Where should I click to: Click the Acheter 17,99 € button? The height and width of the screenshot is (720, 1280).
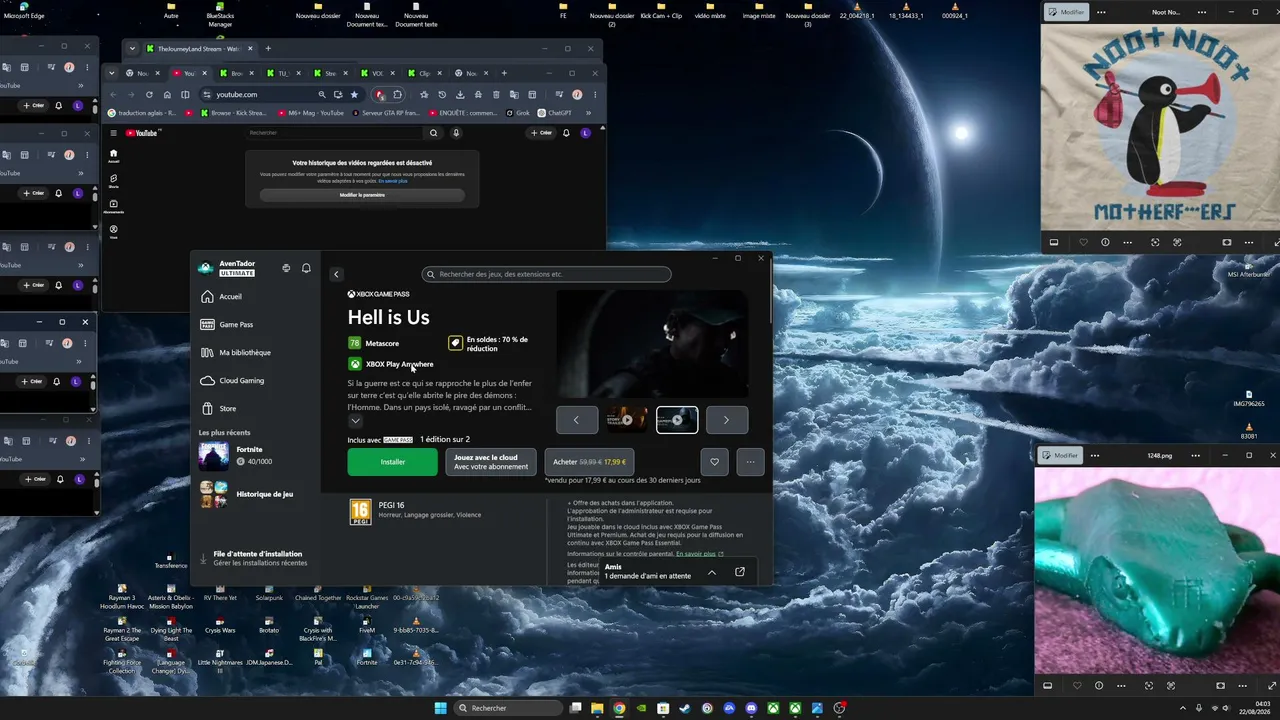point(589,462)
